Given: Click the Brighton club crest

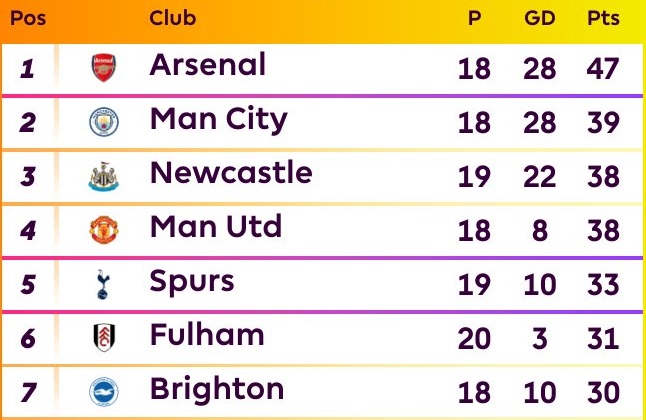Looking at the screenshot, I should tap(104, 392).
